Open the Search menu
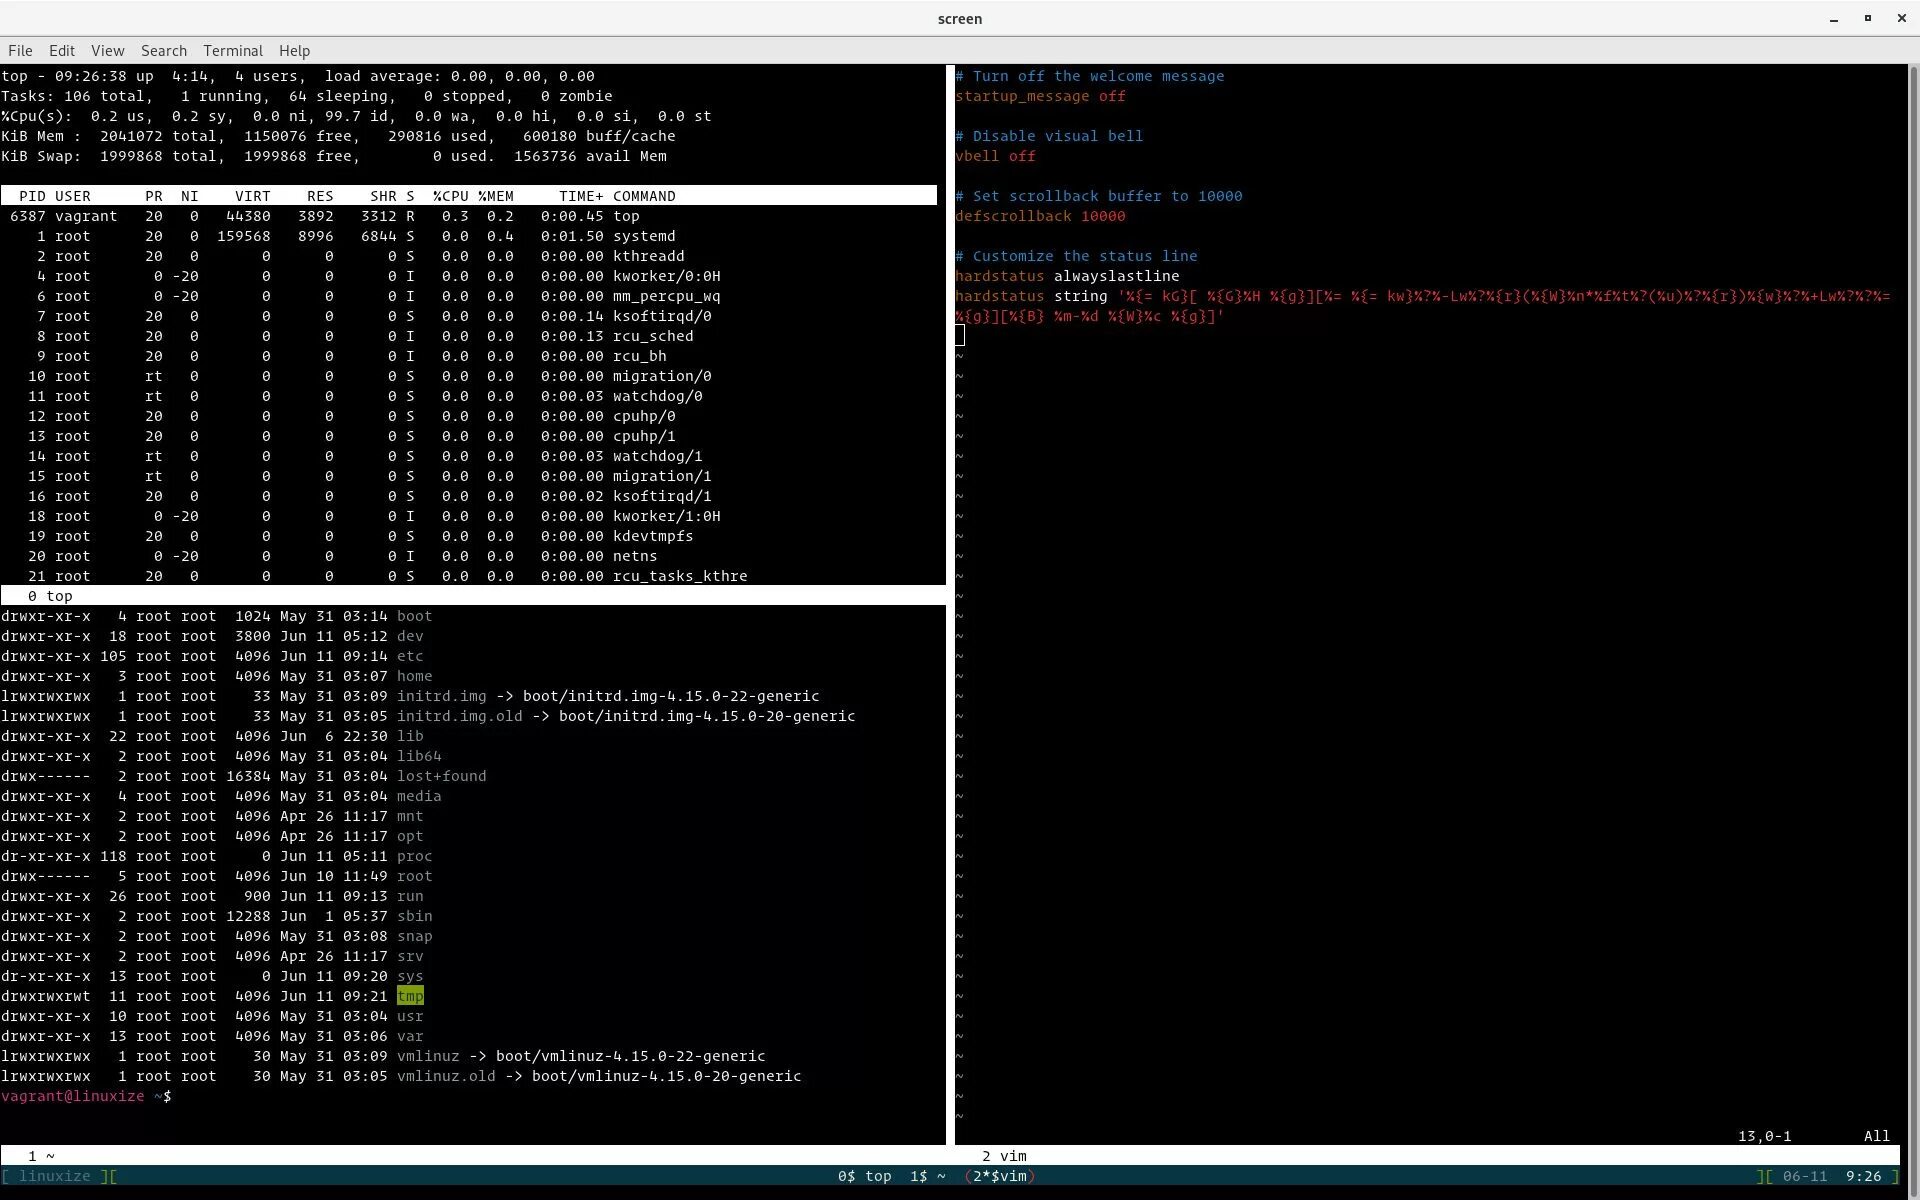The image size is (1920, 1200). point(163,51)
